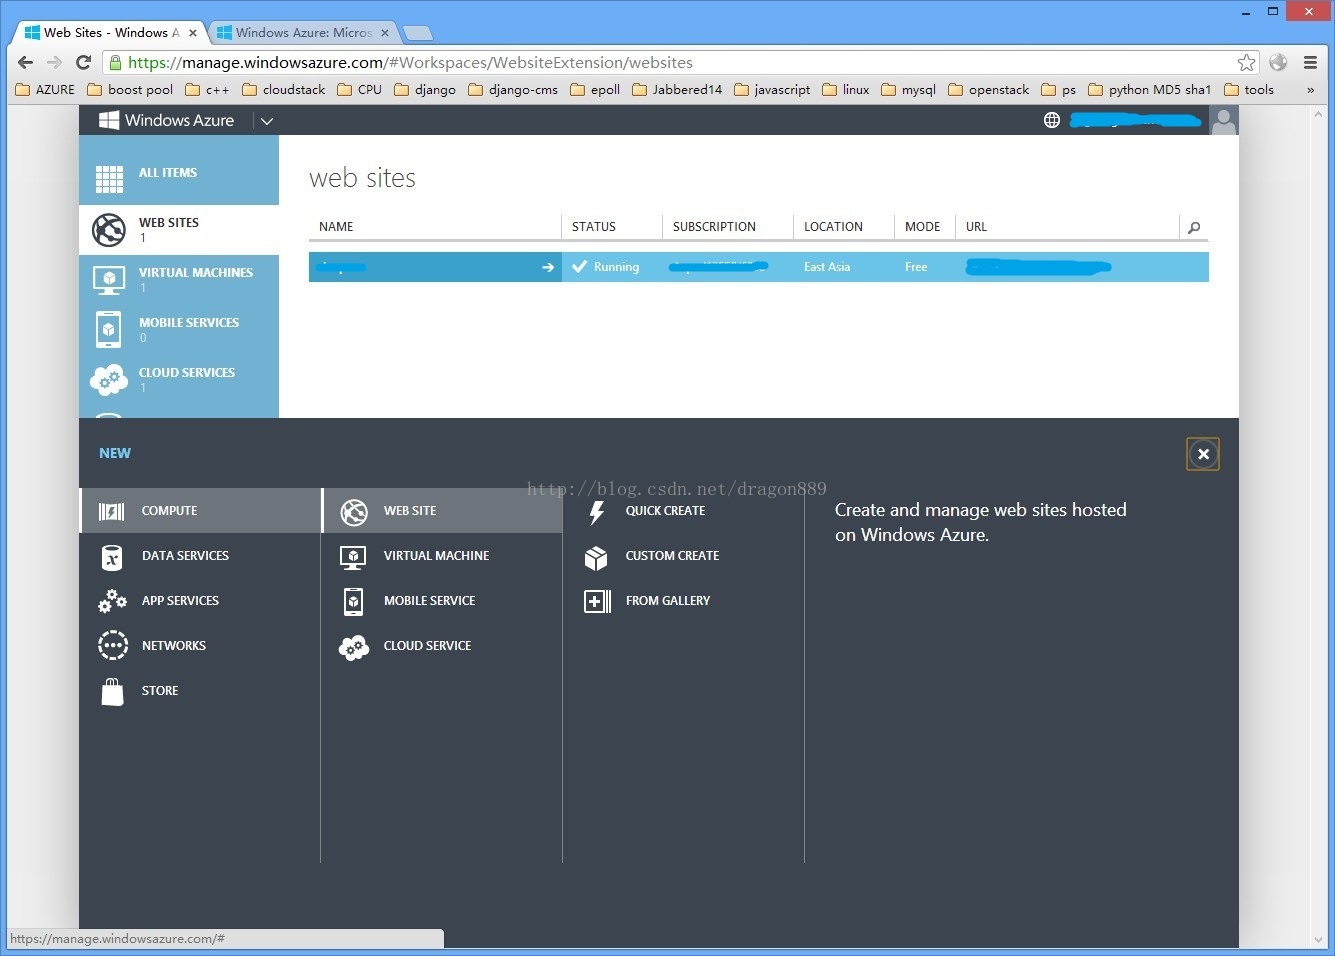
Task: Open the All Items grid icon
Action: (x=109, y=179)
